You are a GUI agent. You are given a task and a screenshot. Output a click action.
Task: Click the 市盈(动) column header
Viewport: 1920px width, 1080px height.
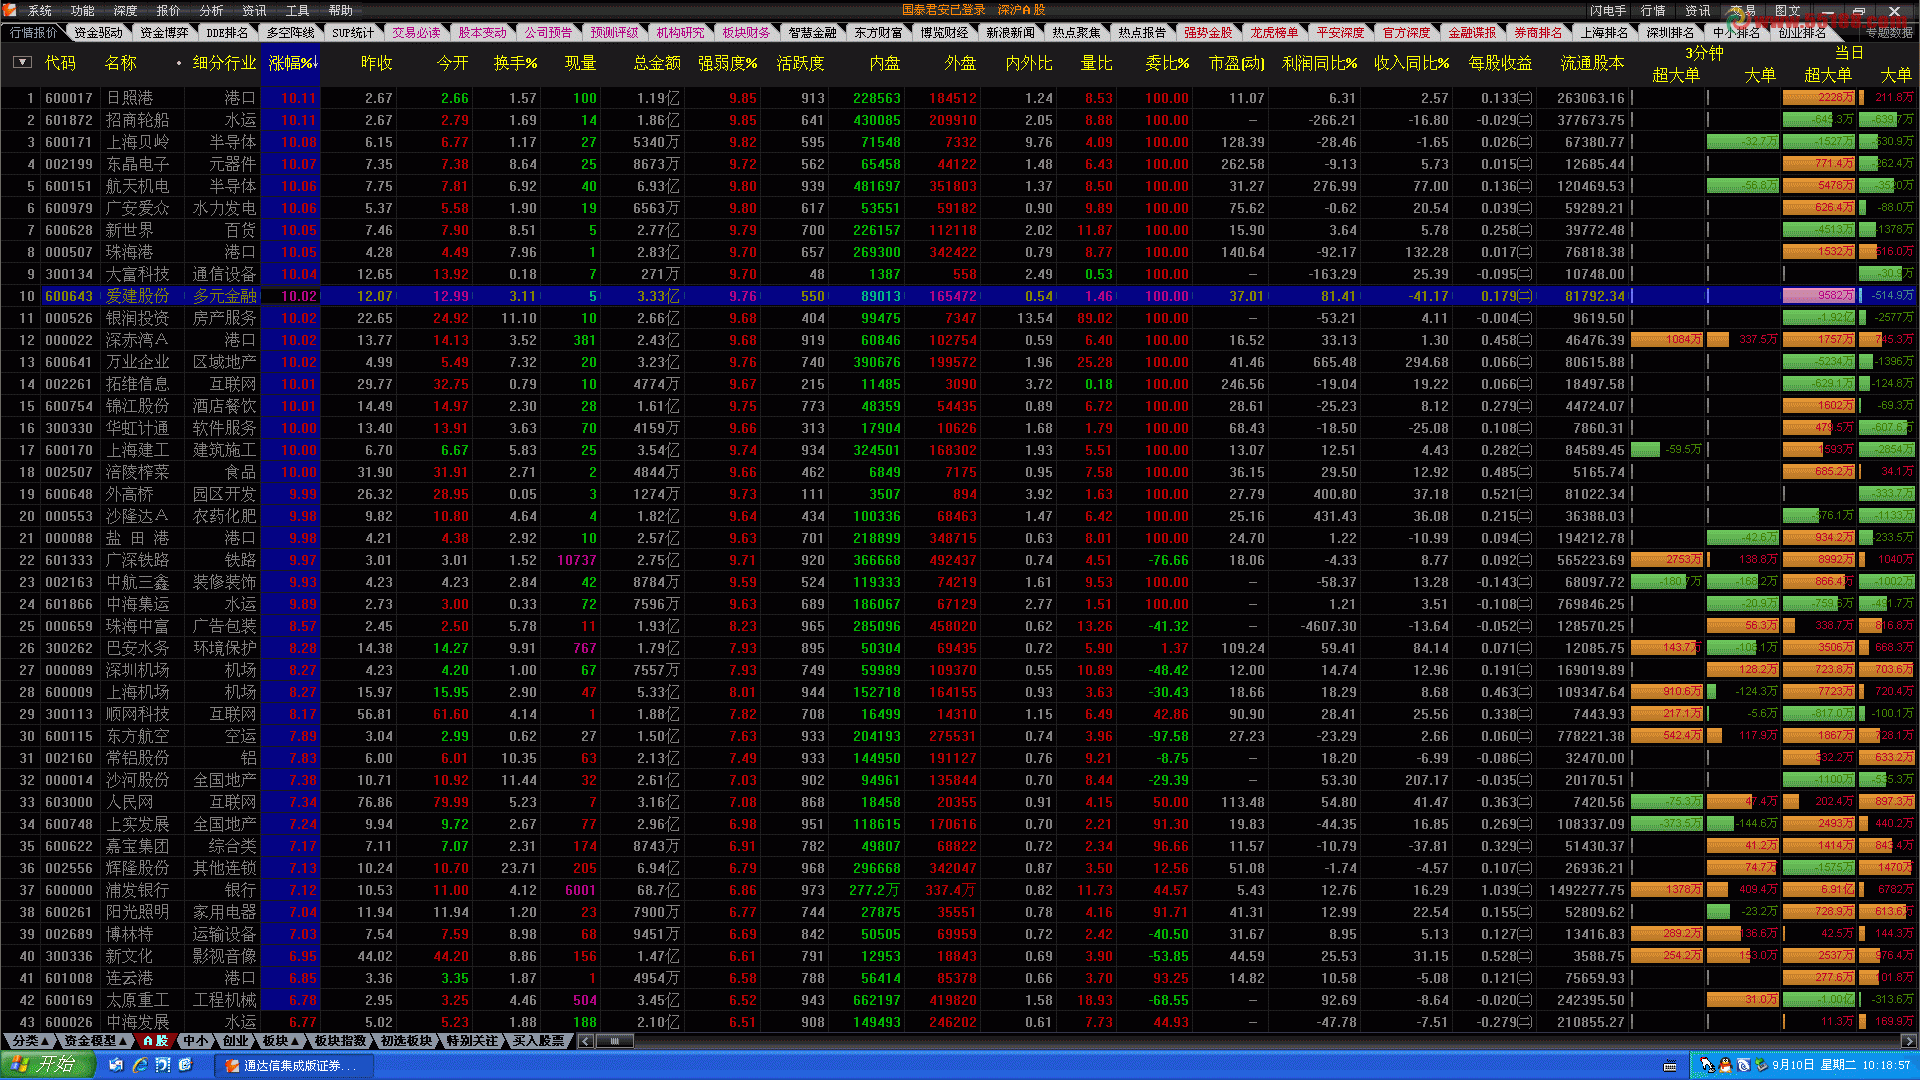[1236, 63]
